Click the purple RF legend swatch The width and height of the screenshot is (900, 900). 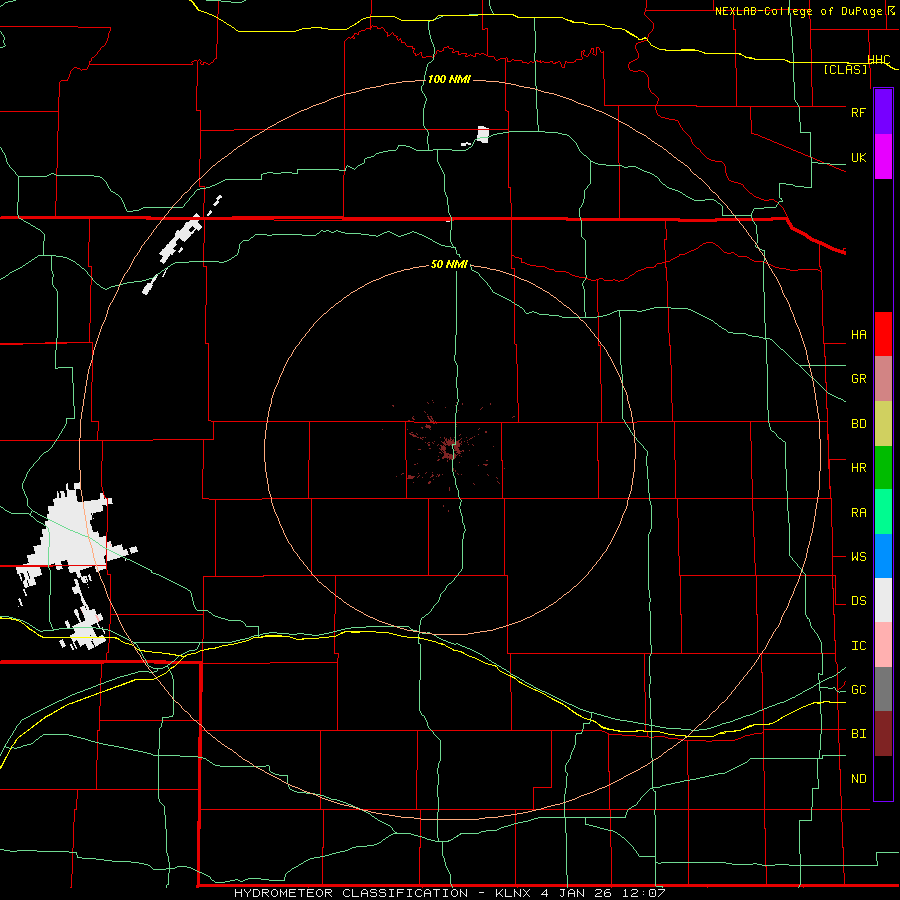point(883,112)
